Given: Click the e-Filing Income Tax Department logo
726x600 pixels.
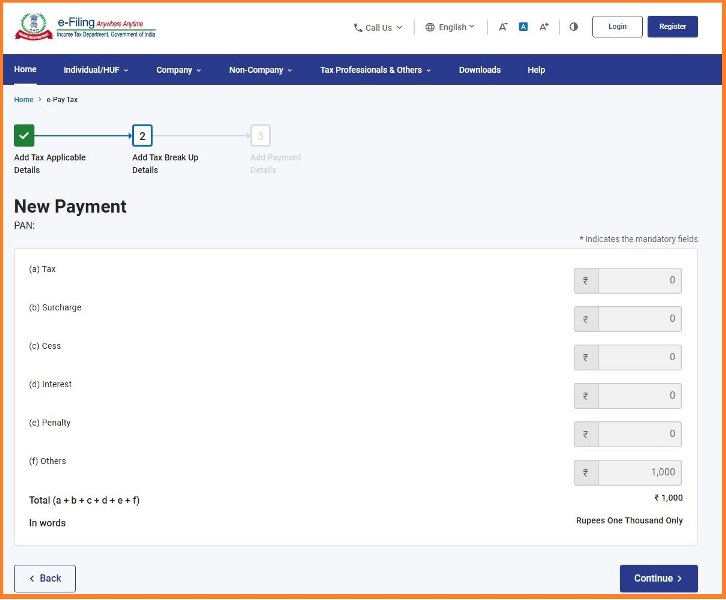Looking at the screenshot, I should coord(85,27).
